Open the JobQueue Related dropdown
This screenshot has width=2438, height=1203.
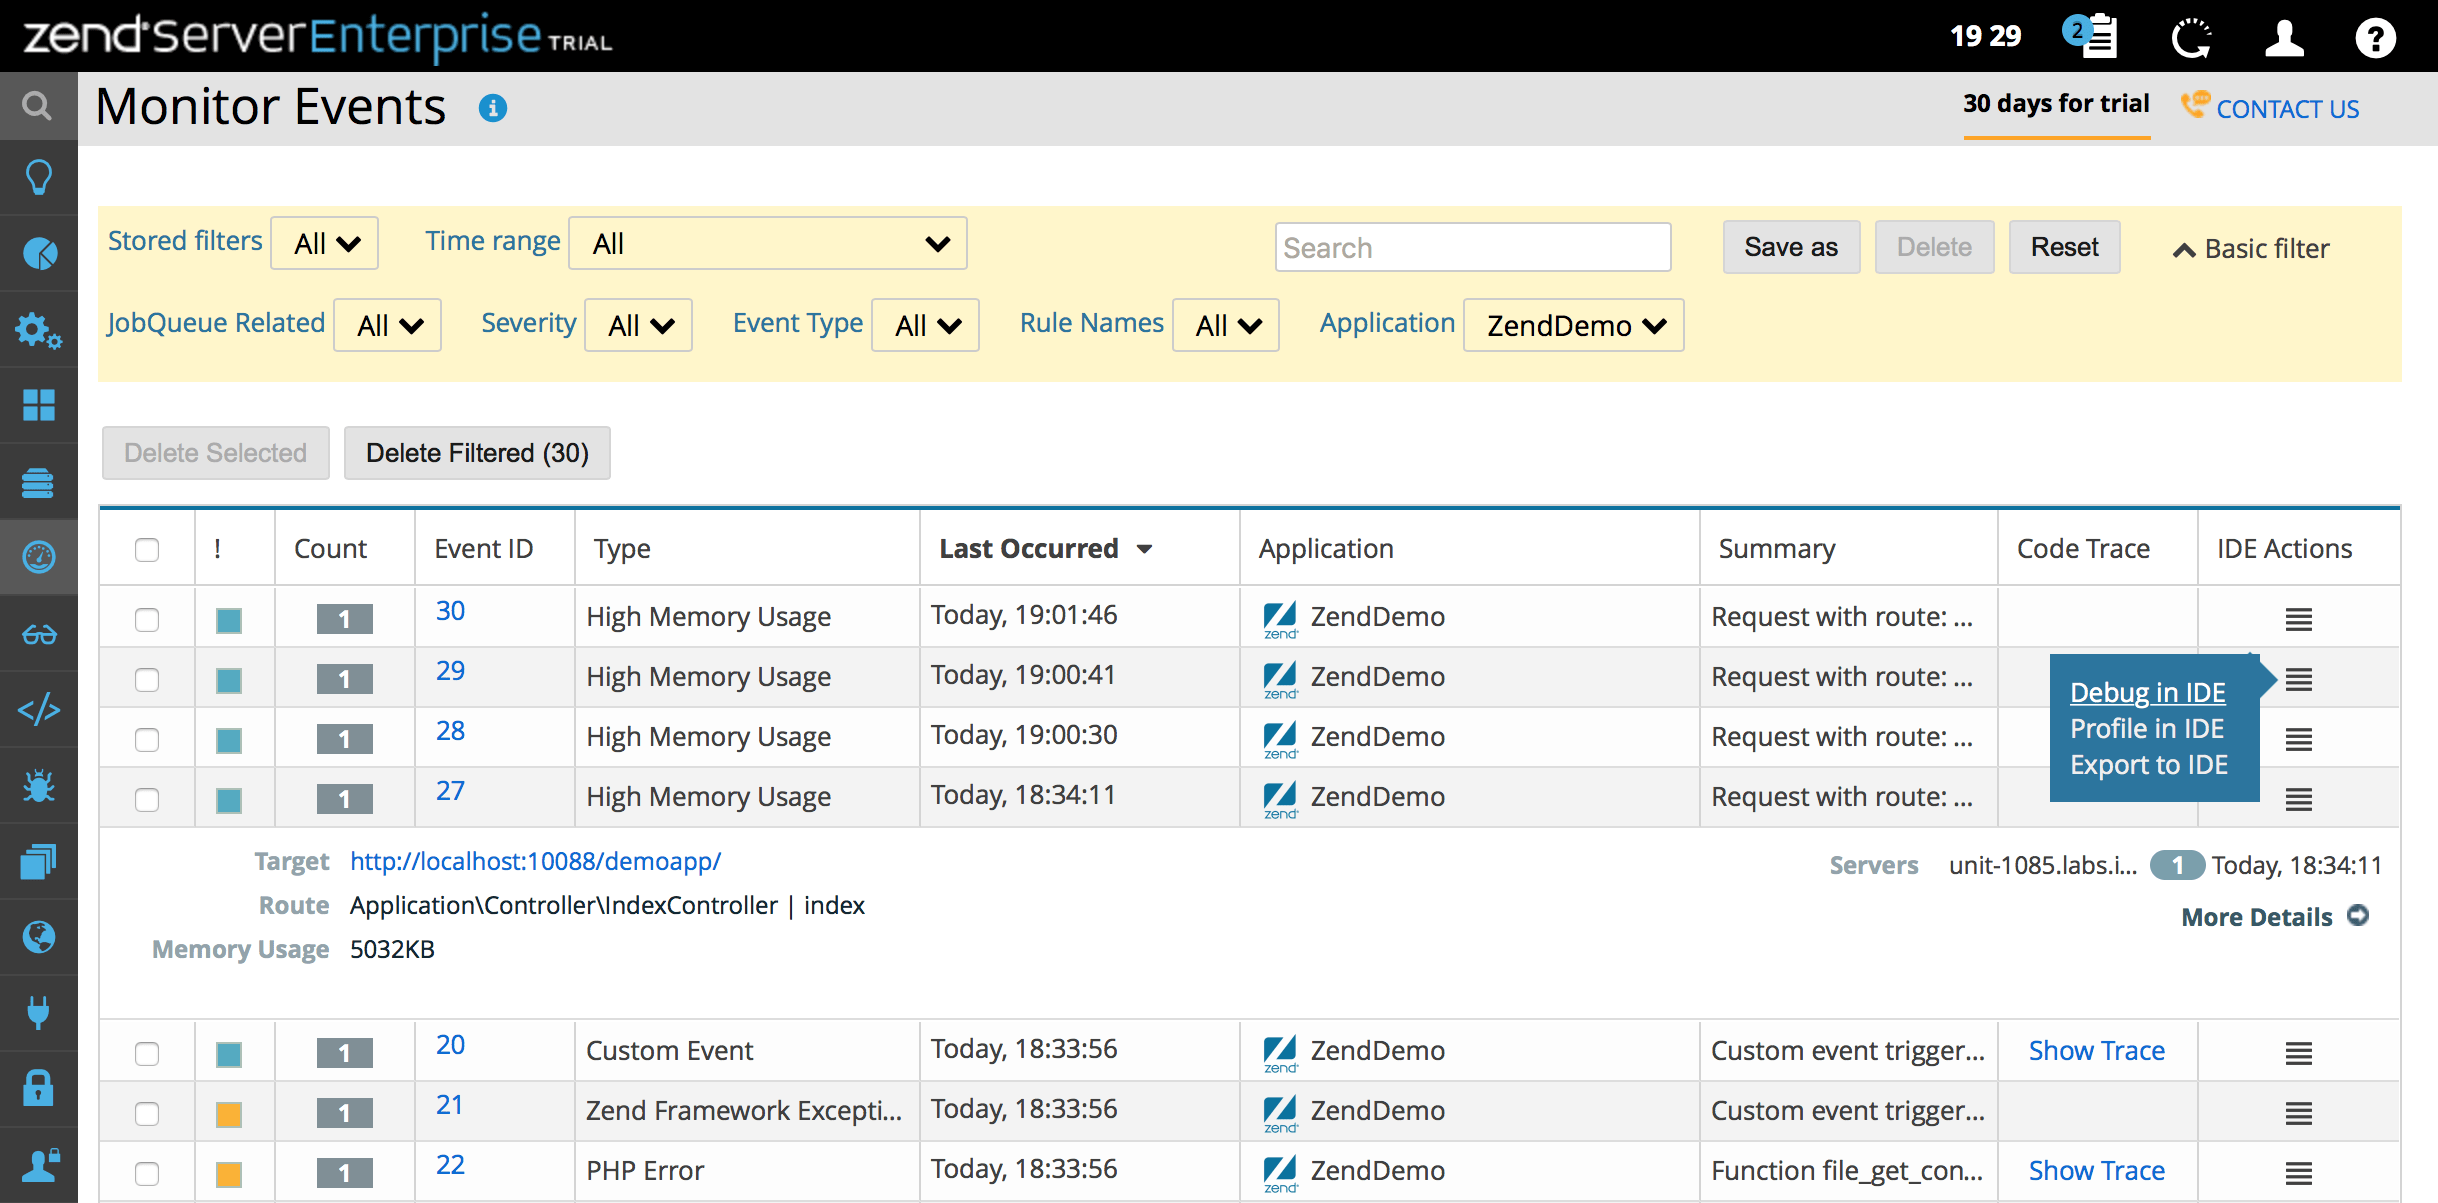[x=388, y=325]
